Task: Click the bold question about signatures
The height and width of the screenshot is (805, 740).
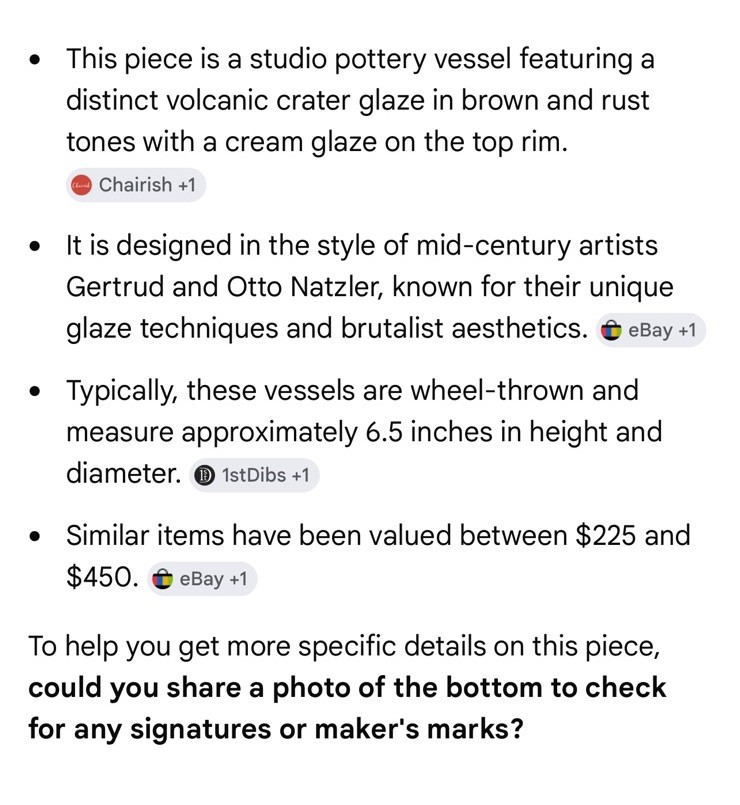Action: click(x=347, y=708)
